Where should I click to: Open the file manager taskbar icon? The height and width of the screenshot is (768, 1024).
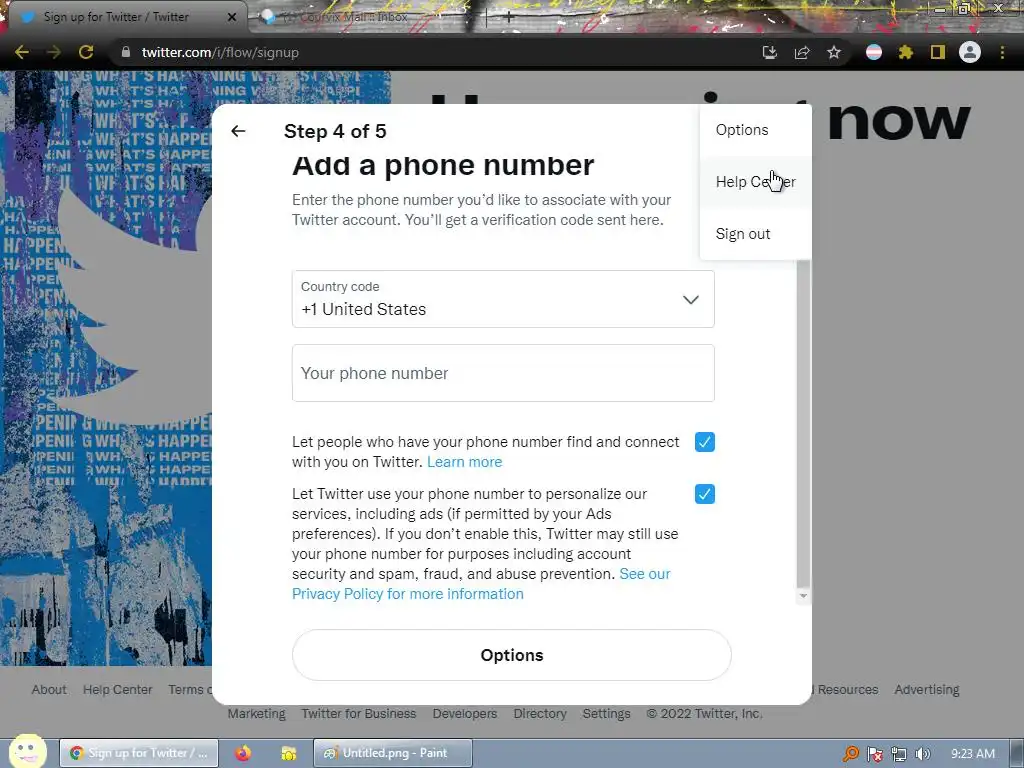tap(288, 753)
